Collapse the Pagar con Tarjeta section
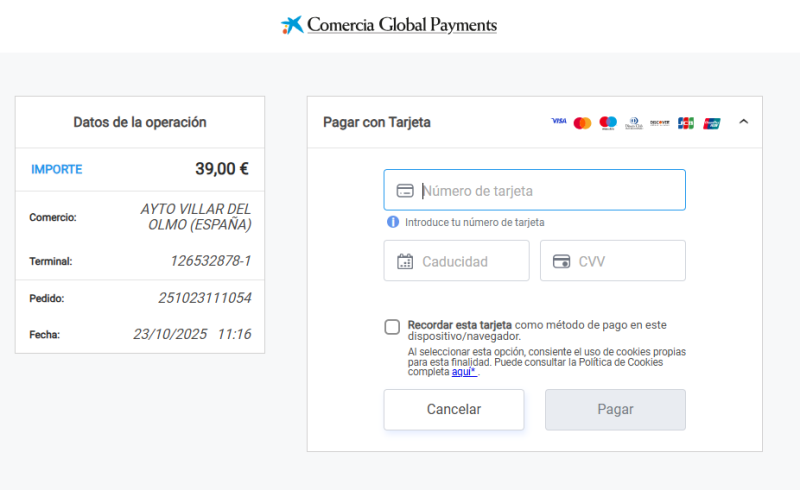The height and width of the screenshot is (490, 800). (x=743, y=122)
